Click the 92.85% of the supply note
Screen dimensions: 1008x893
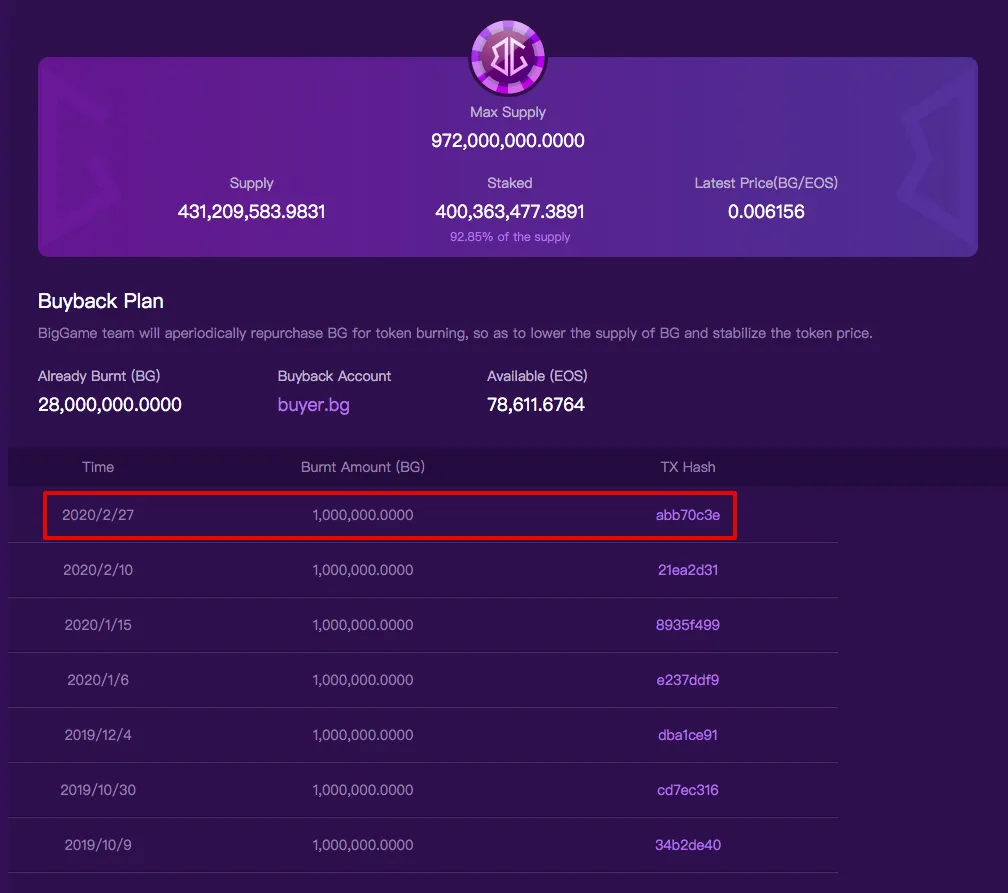pos(510,237)
